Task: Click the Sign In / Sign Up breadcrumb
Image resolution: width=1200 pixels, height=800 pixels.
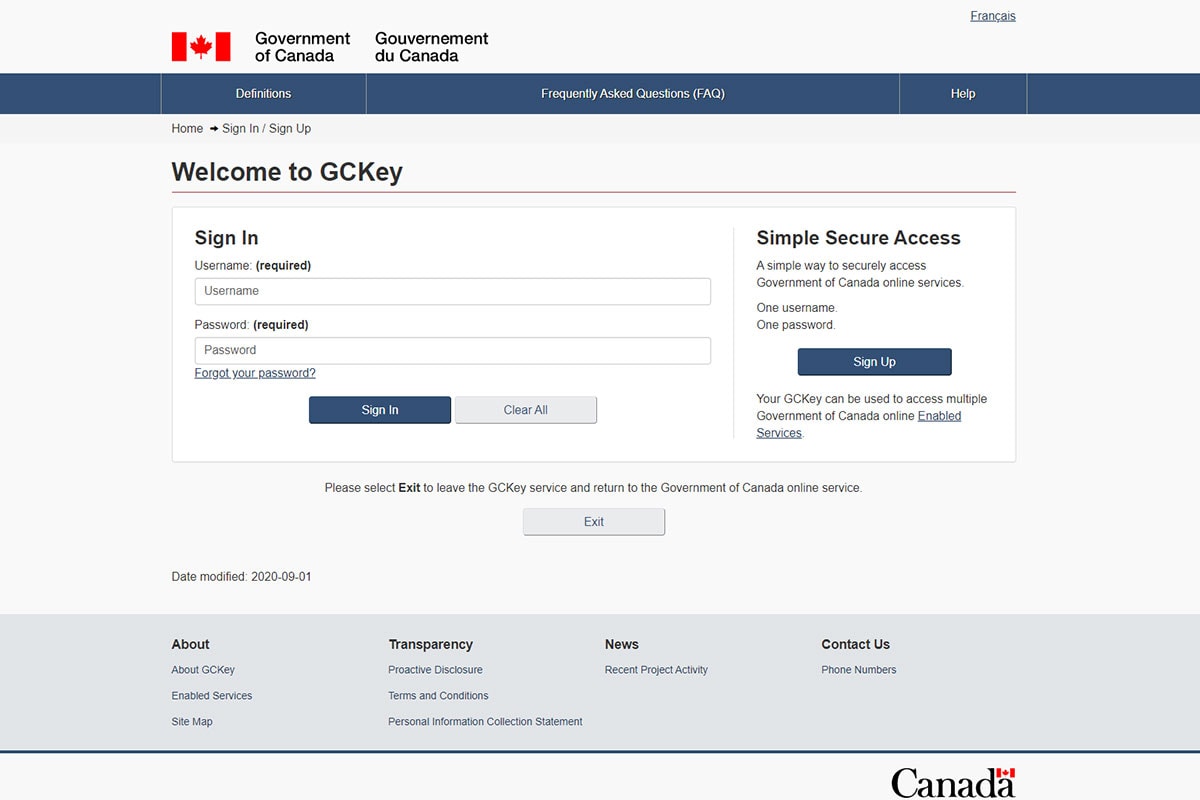Action: click(x=265, y=128)
